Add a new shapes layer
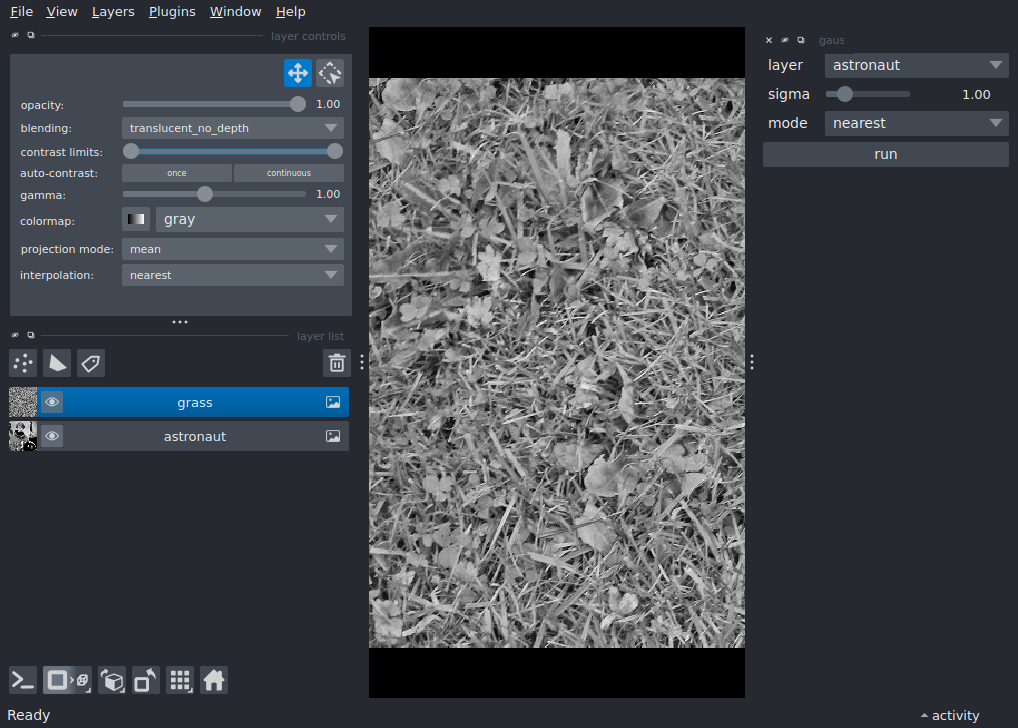The width and height of the screenshot is (1018, 728). pyautogui.click(x=56, y=363)
